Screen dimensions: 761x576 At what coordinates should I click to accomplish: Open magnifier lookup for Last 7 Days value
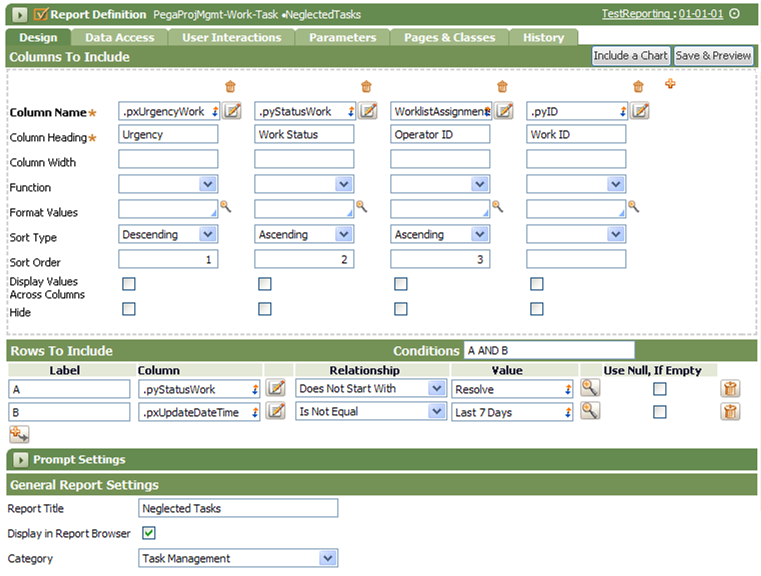590,411
